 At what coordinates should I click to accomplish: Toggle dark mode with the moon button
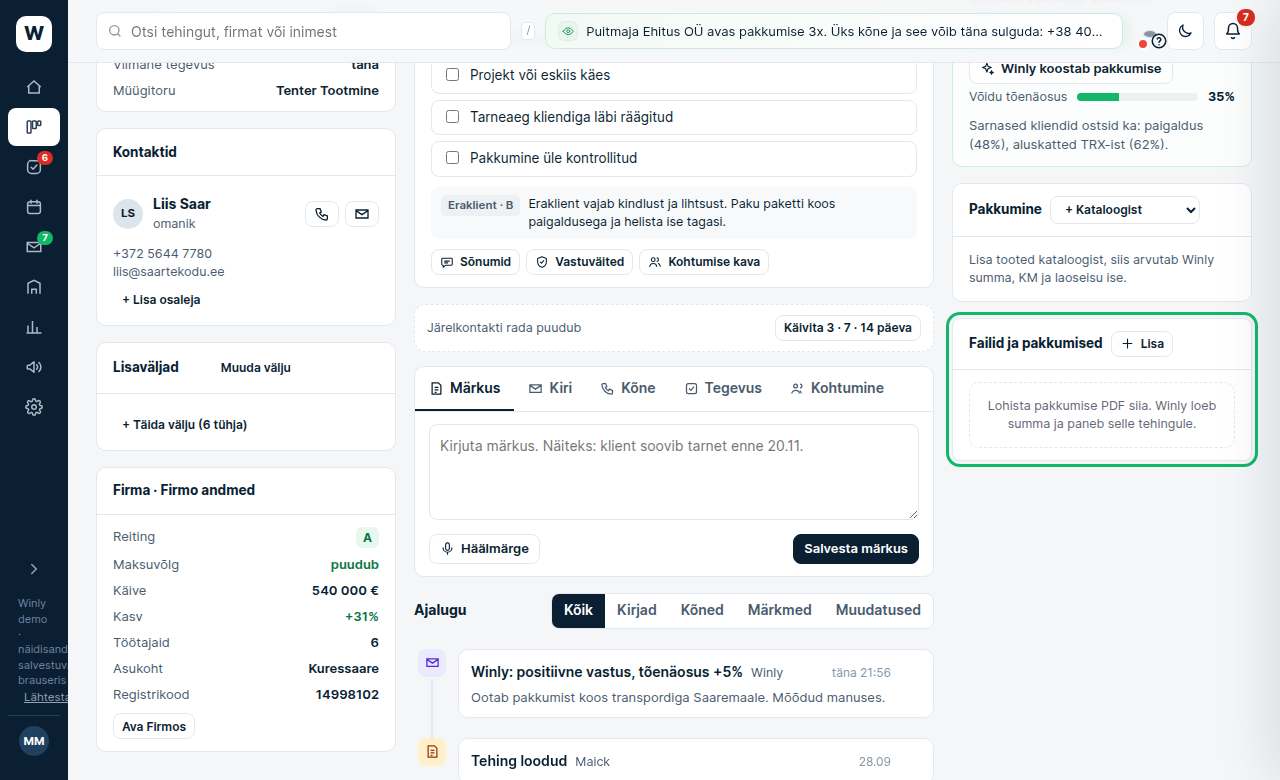1185,31
